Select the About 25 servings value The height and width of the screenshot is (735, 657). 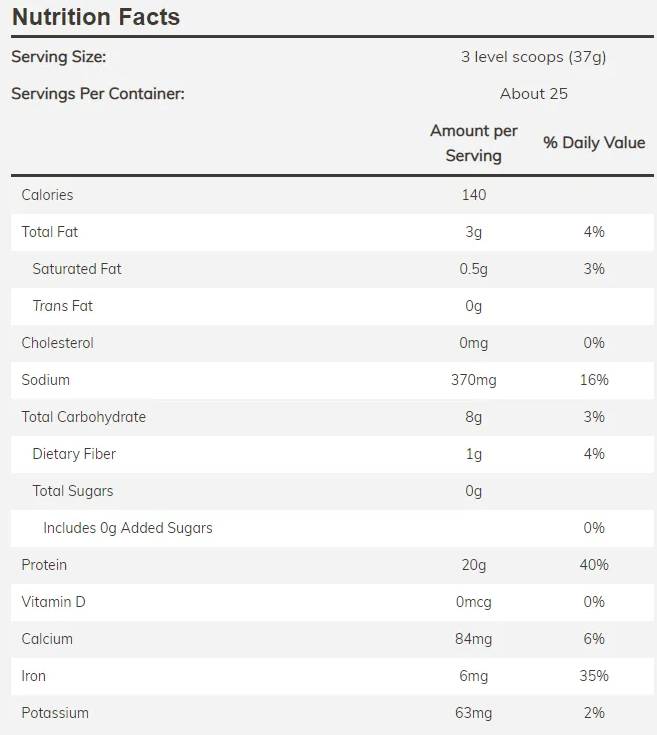coord(533,94)
